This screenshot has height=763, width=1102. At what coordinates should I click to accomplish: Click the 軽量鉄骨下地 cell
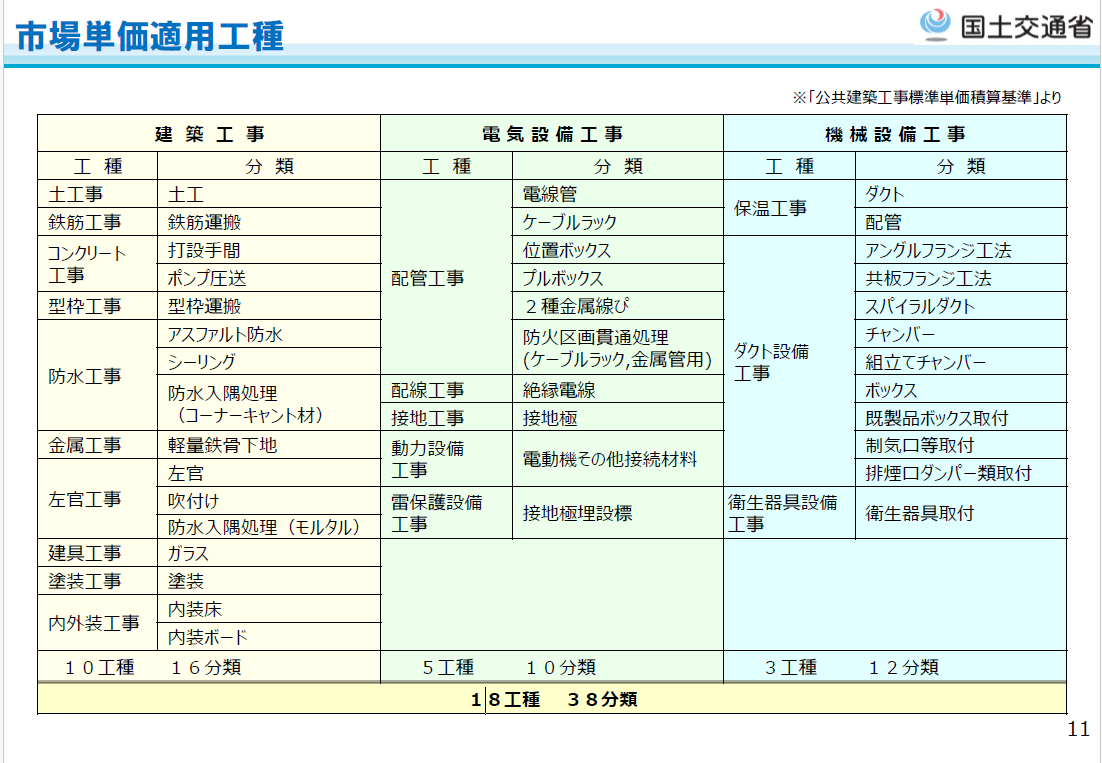coord(269,445)
